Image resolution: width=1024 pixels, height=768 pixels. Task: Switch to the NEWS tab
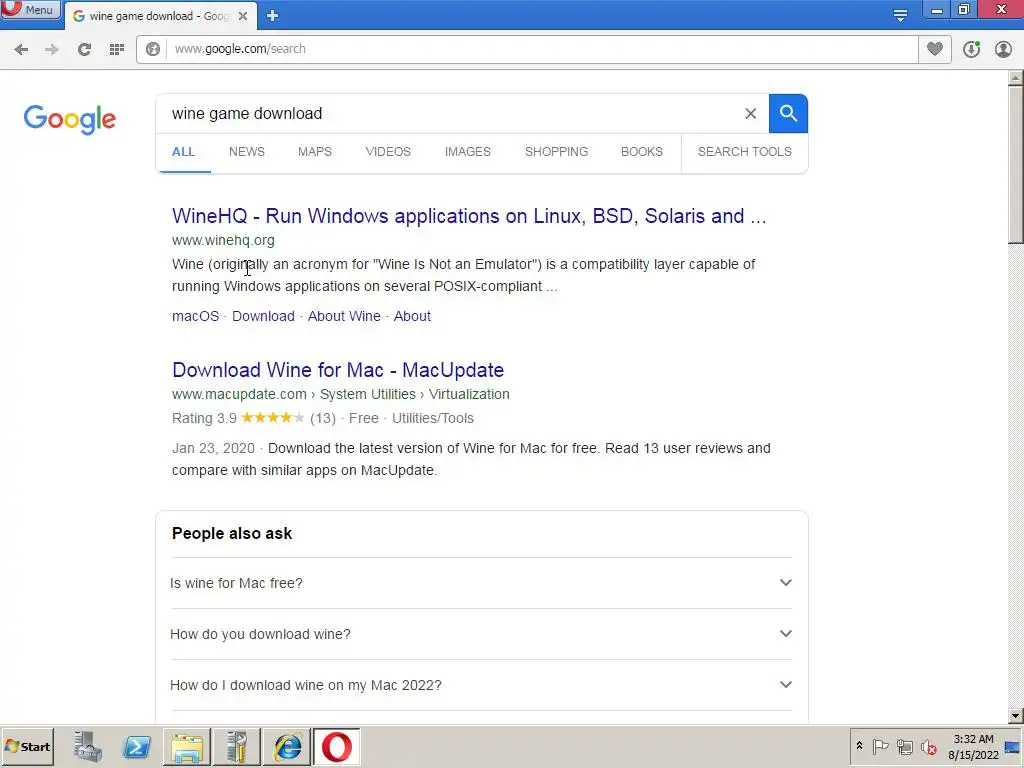(247, 152)
